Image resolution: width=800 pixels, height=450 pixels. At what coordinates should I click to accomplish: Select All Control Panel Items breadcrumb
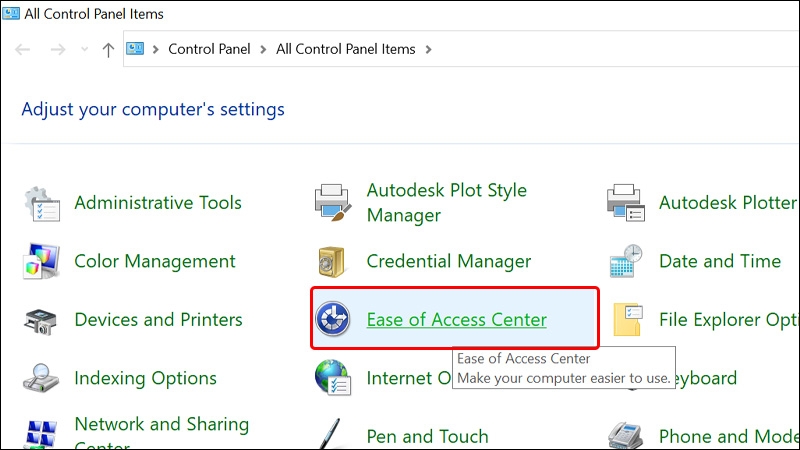click(x=345, y=49)
